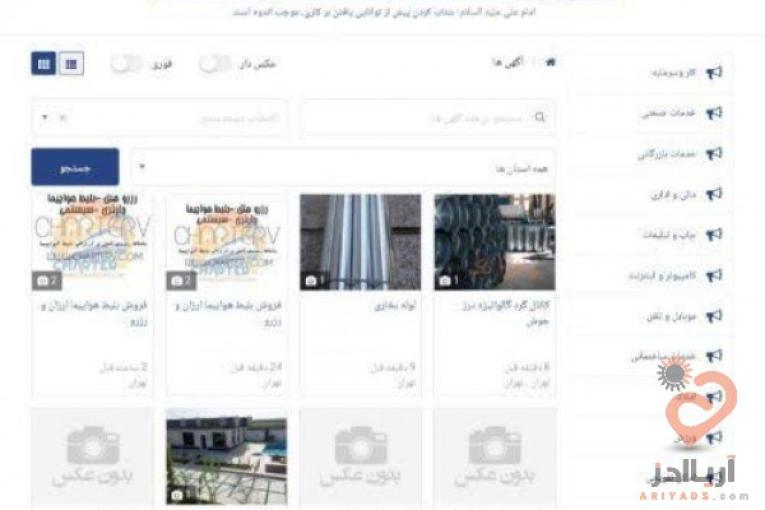Open flight ticket ad image posted 2 hours ago
This screenshot has width=765, height=510.
pos(92,242)
